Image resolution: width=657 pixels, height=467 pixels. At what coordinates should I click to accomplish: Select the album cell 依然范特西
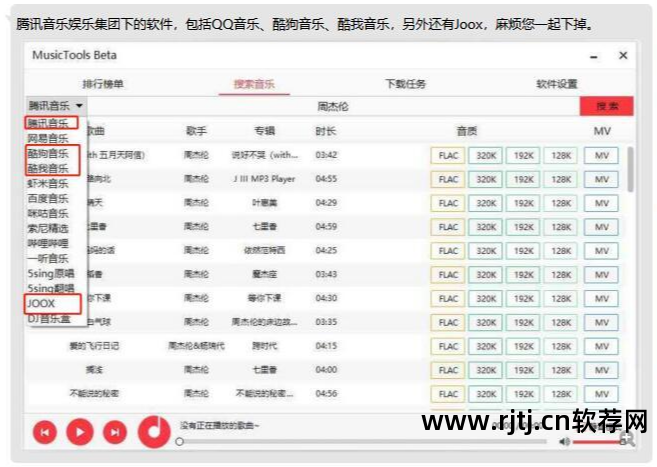pyautogui.click(x=264, y=250)
